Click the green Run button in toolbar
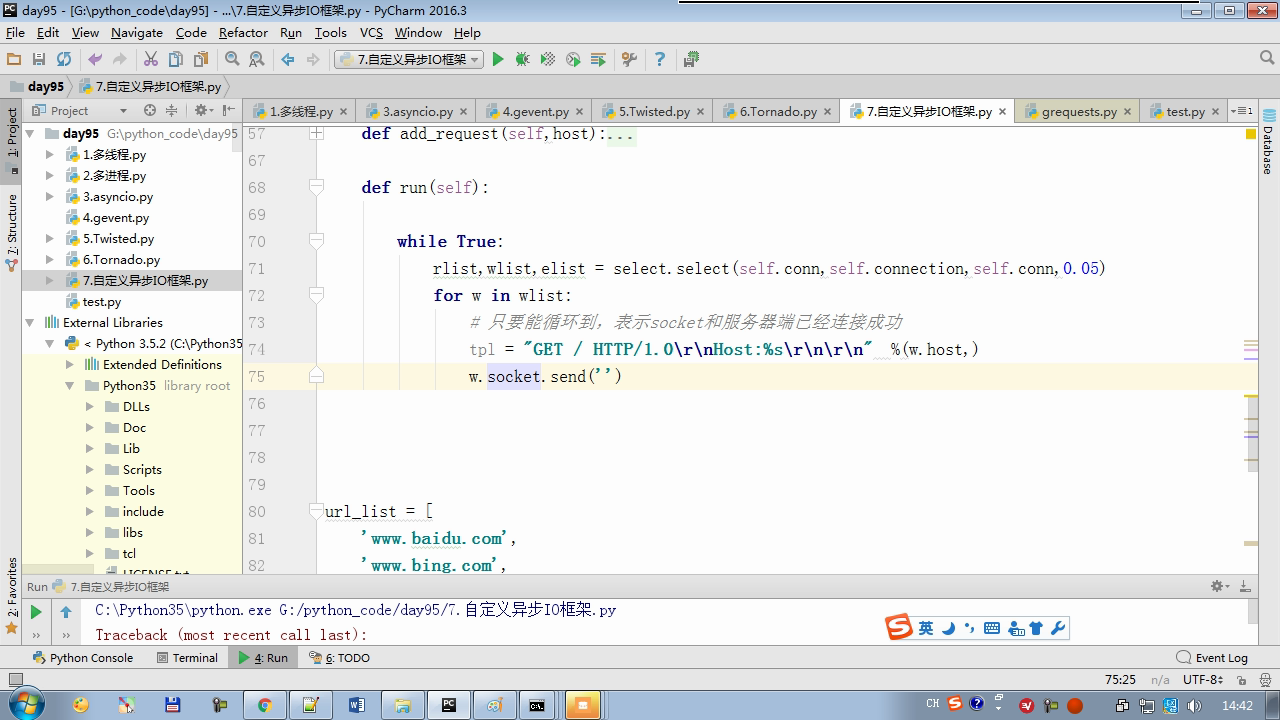 [x=498, y=60]
